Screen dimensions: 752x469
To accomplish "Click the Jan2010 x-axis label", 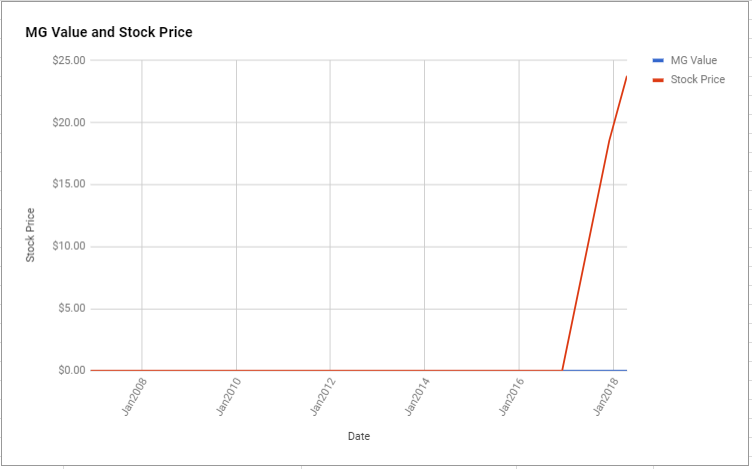I will click(228, 397).
